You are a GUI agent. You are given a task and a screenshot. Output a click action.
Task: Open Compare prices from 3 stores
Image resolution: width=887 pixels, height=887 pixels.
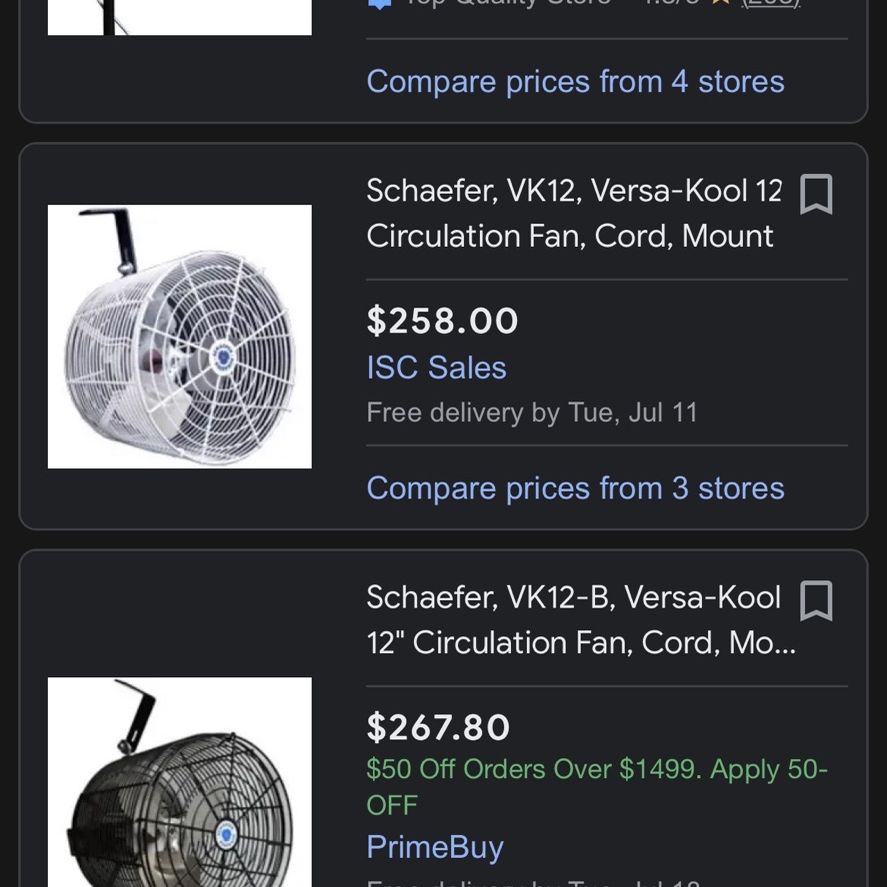[x=575, y=488]
